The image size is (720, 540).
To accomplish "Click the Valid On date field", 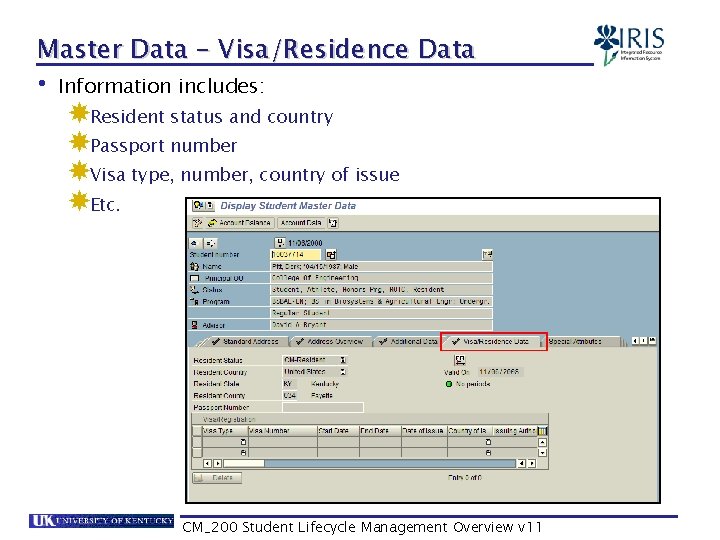I will pyautogui.click(x=500, y=371).
